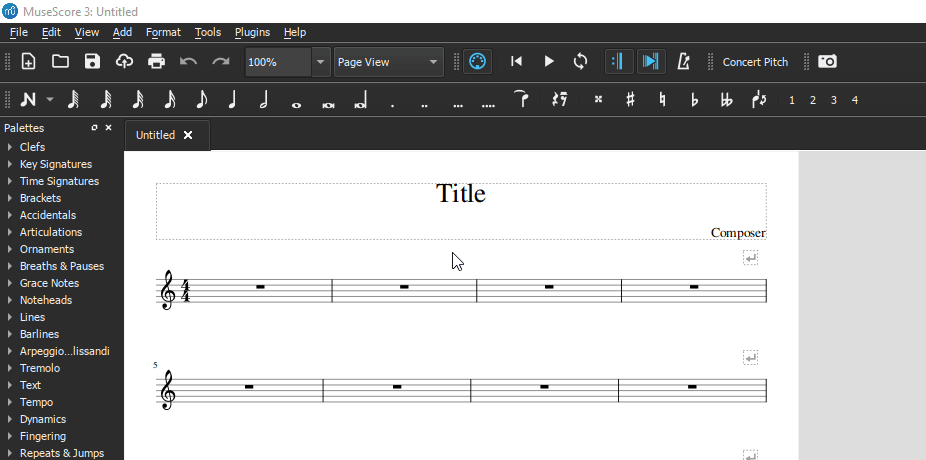This screenshot has width=926, height=460.
Task: Open the Tools menu
Action: pos(208,32)
